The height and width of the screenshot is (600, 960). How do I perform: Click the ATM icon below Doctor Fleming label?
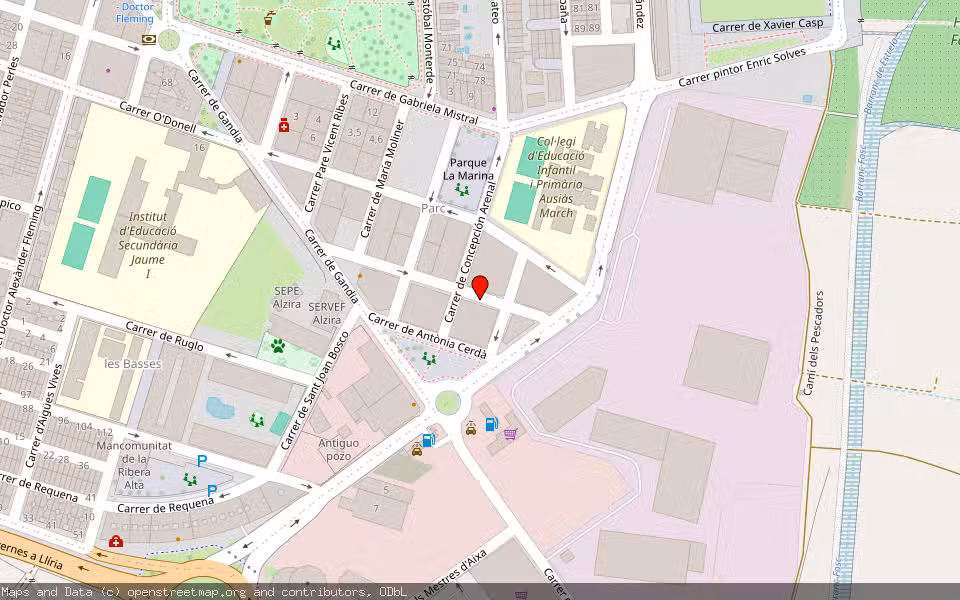[x=149, y=40]
